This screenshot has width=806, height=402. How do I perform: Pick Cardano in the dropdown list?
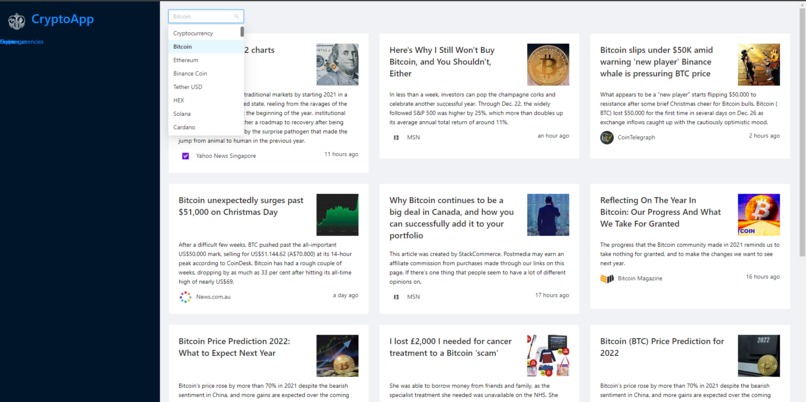coord(205,127)
